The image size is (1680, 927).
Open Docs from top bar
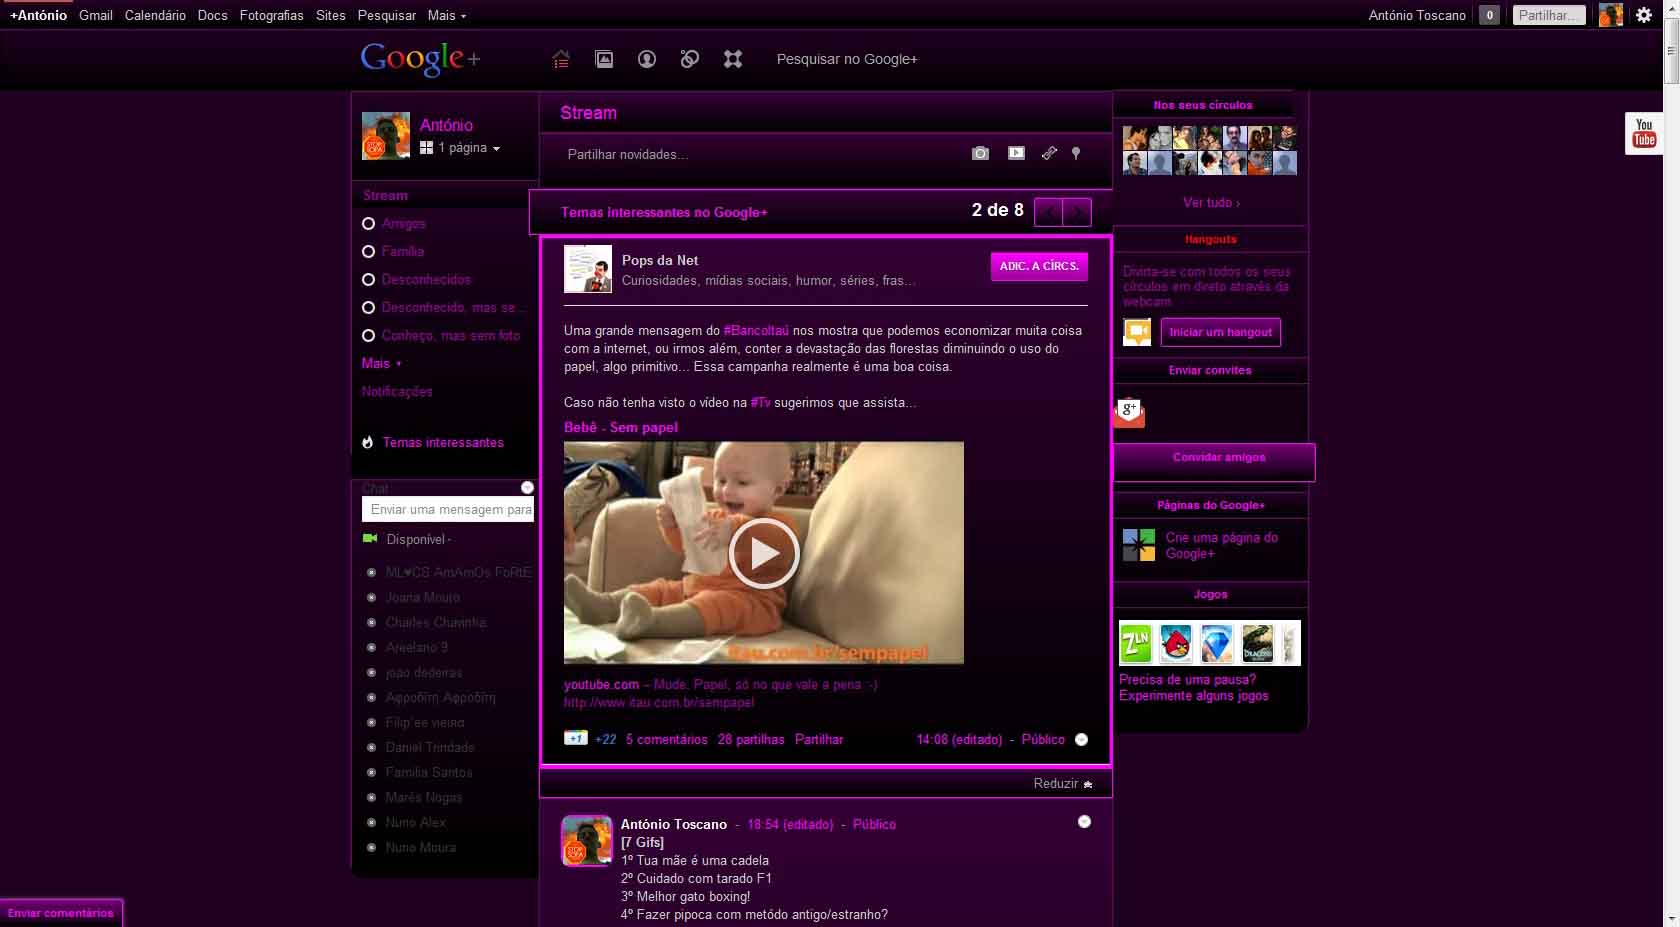click(x=213, y=15)
